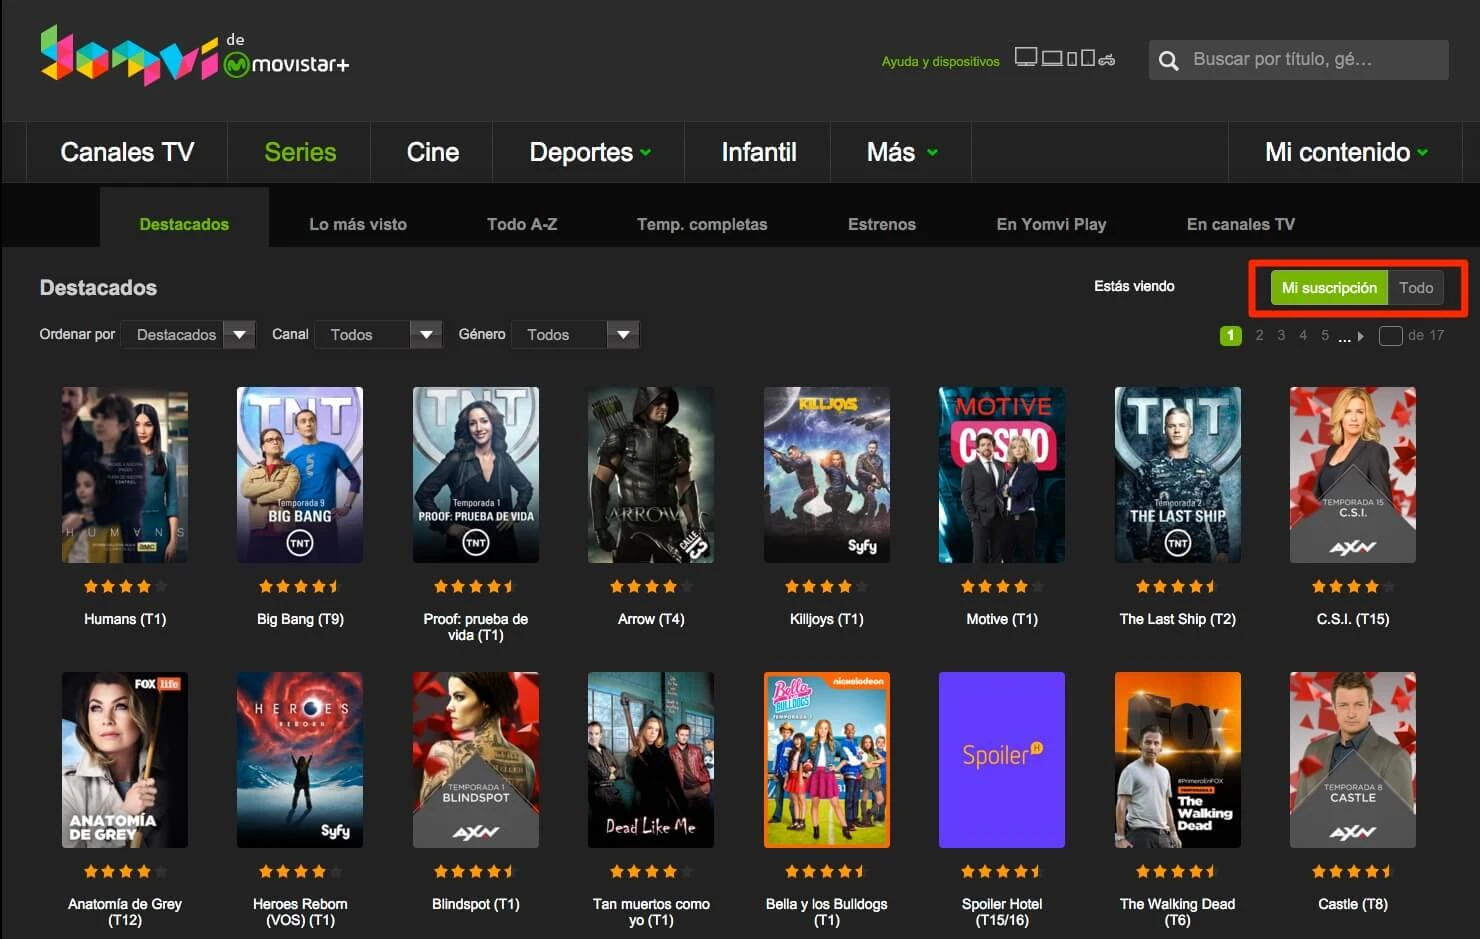
Task: Go to page 5 of results
Action: tap(1325, 336)
